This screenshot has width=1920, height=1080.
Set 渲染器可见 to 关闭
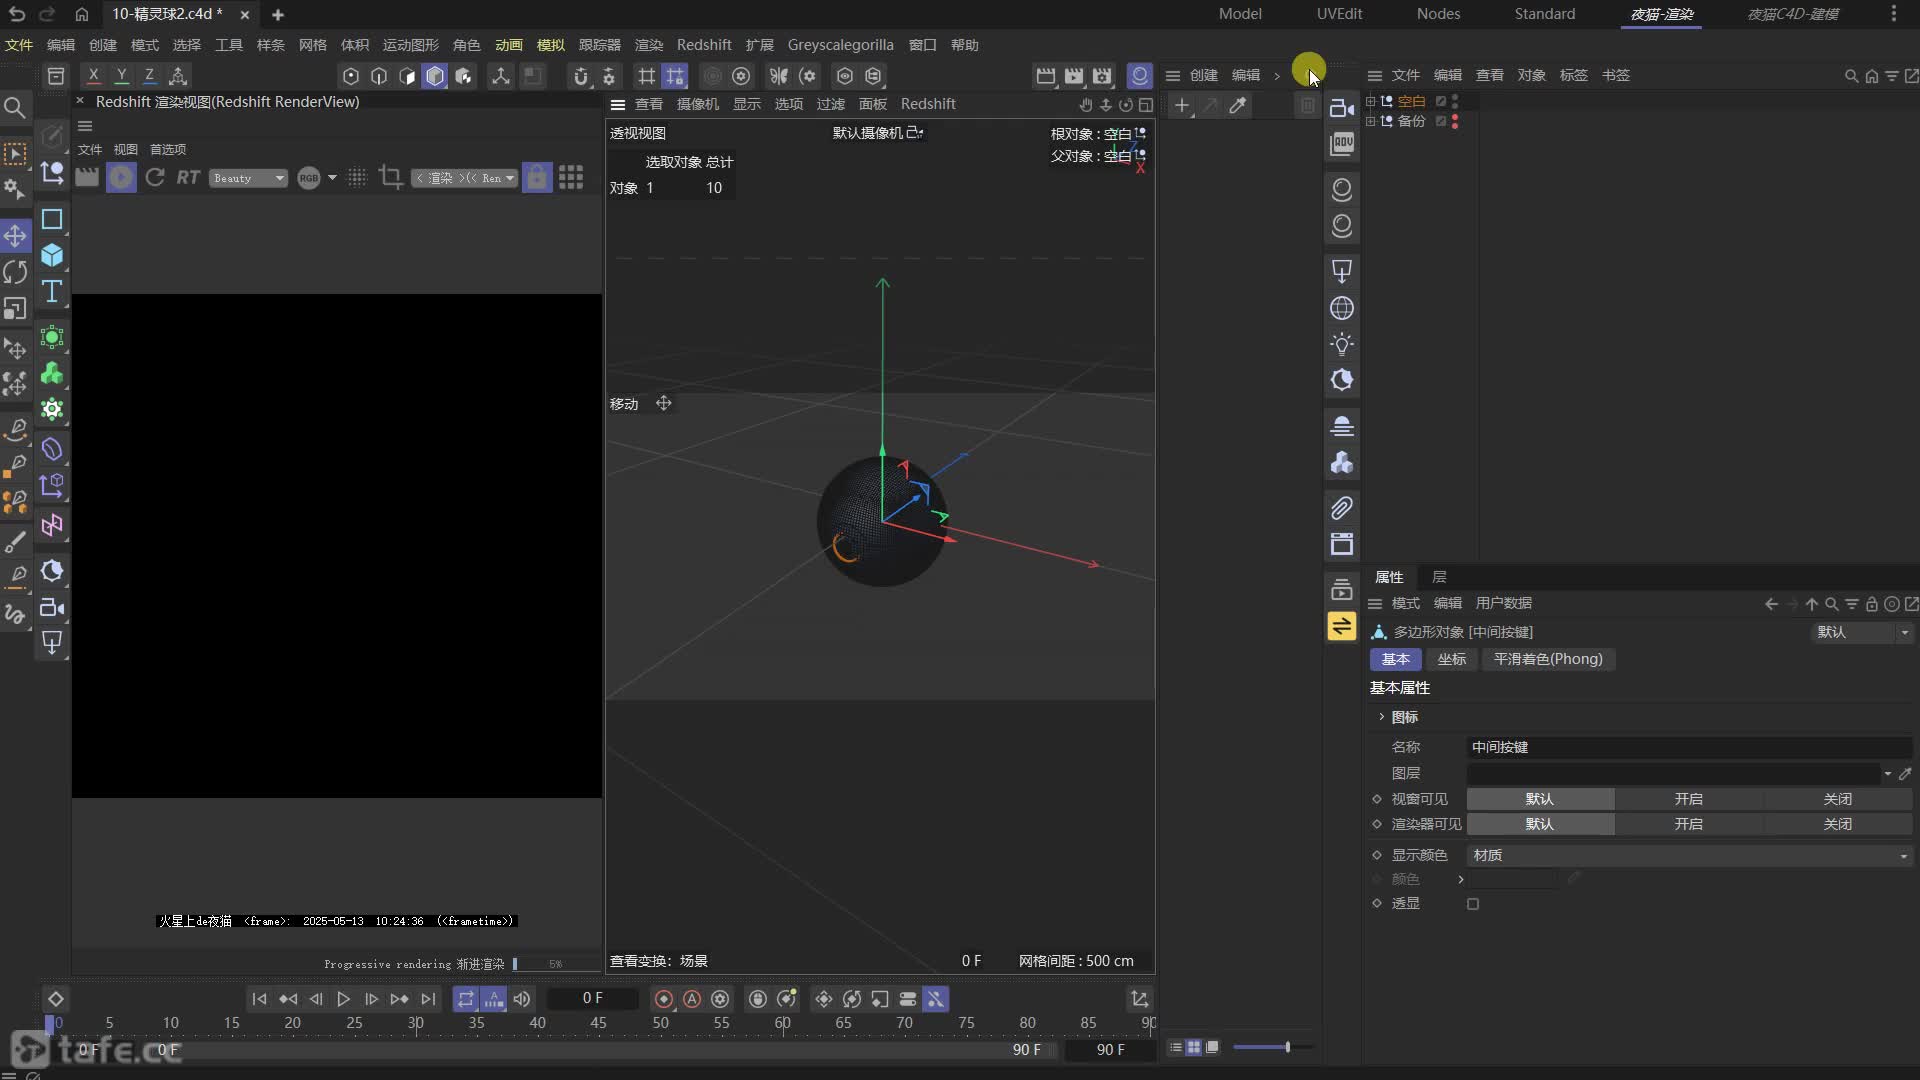pyautogui.click(x=1838, y=824)
